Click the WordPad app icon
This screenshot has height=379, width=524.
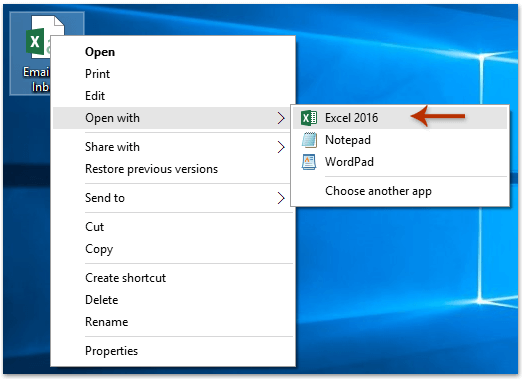[309, 162]
